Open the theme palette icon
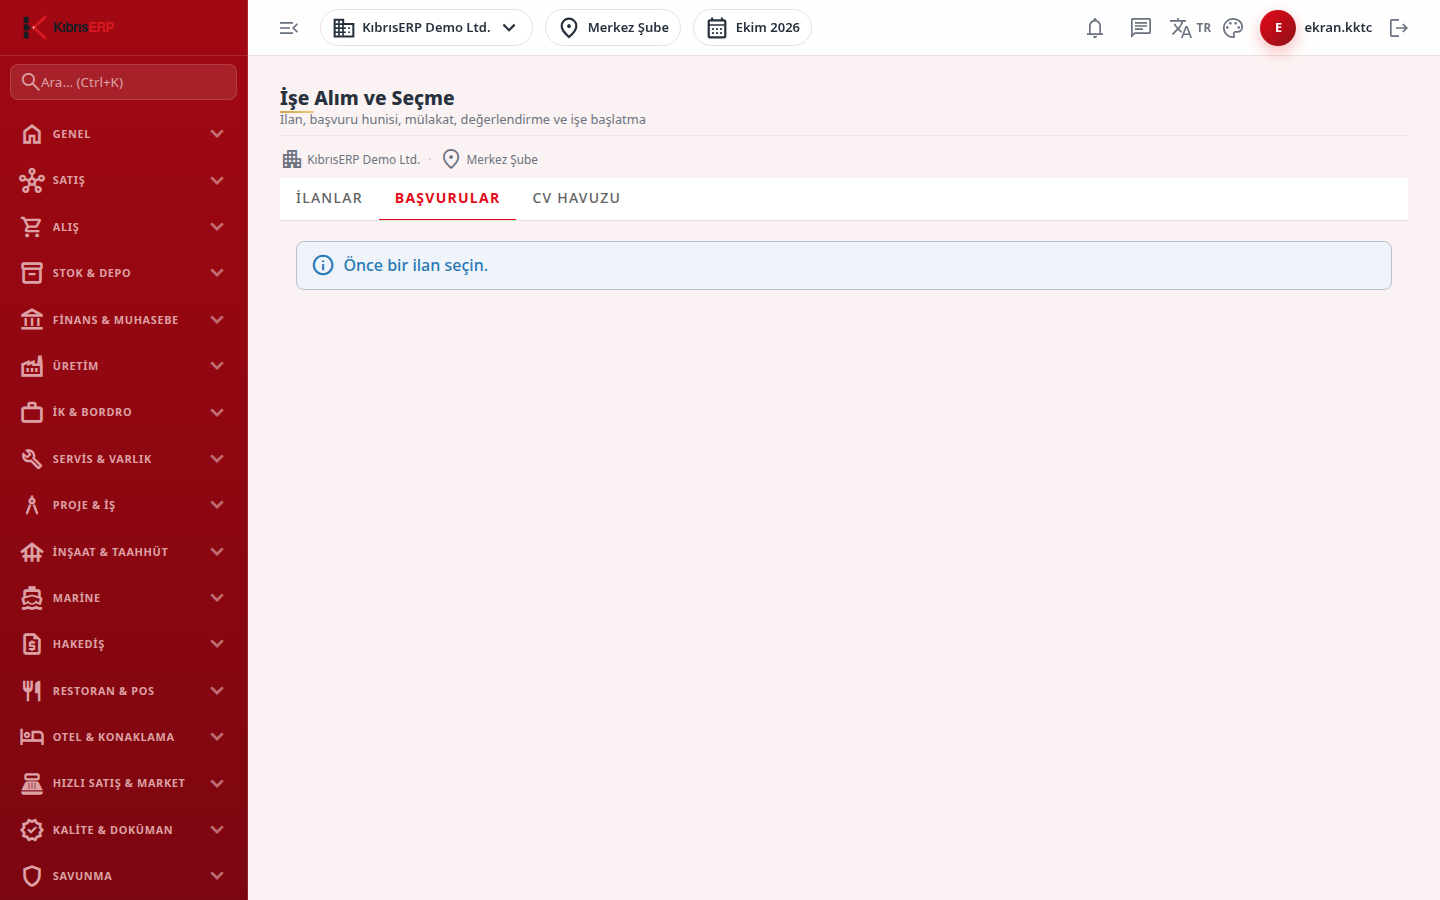This screenshot has height=900, width=1440. [1233, 28]
